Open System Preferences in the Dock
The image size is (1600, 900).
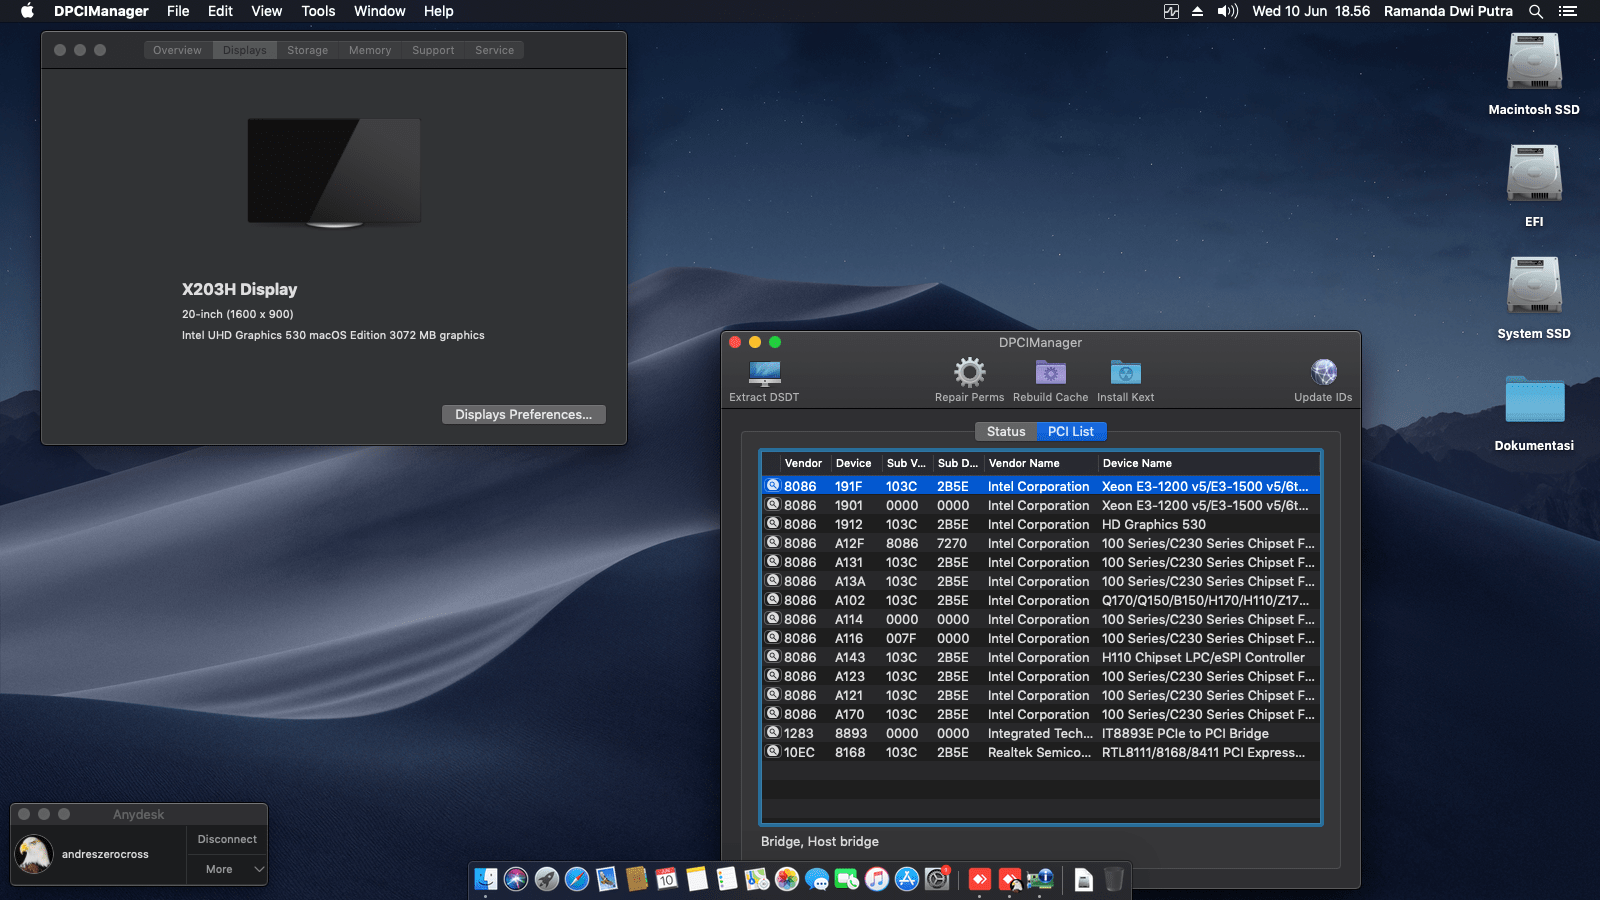tap(937, 879)
